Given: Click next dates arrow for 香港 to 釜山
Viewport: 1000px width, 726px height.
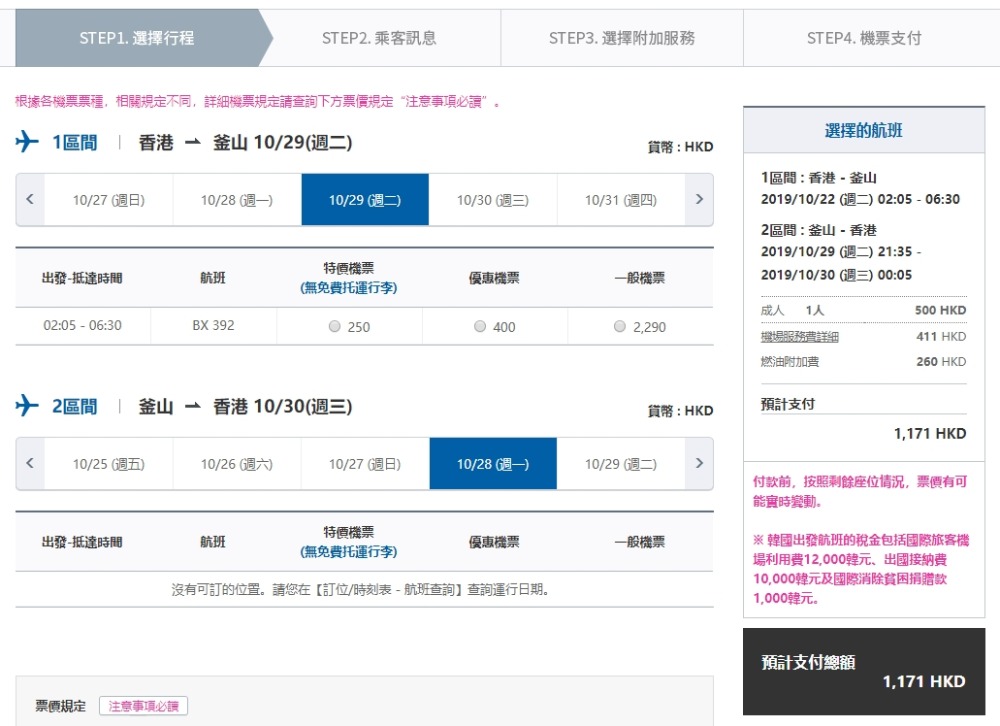Looking at the screenshot, I should pyautogui.click(x=699, y=199).
